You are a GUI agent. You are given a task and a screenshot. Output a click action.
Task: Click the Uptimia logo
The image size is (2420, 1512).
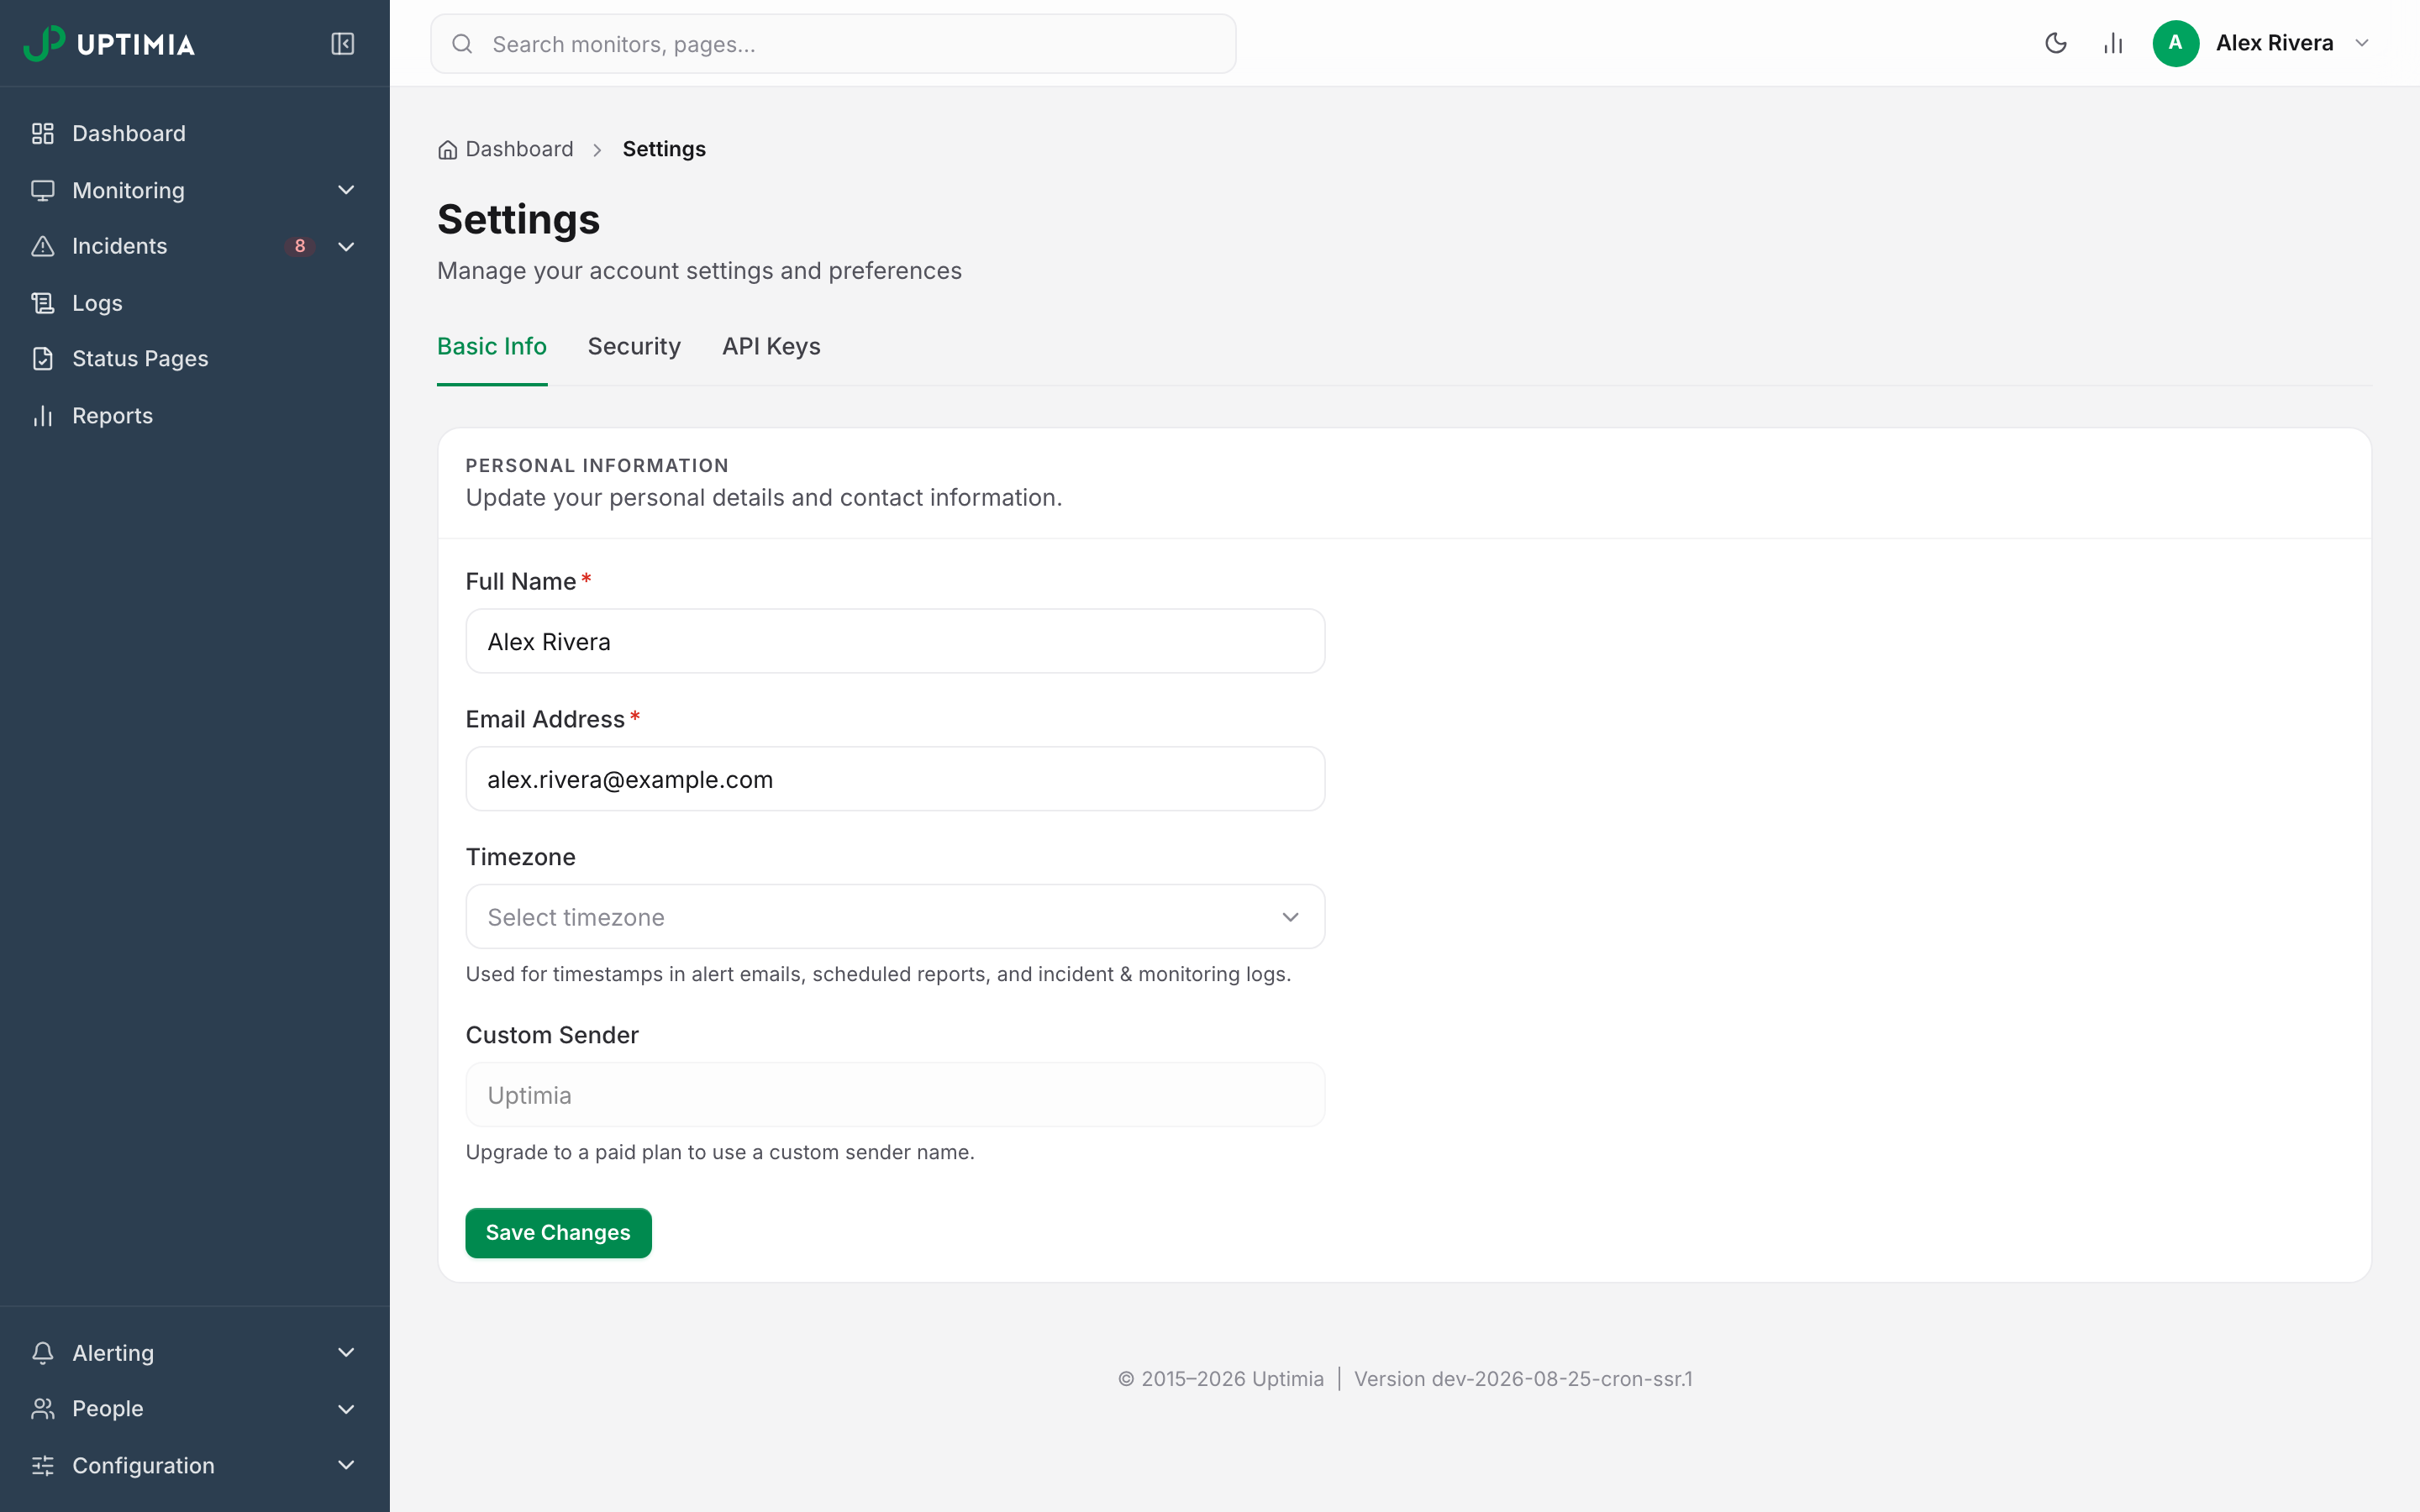coord(109,43)
